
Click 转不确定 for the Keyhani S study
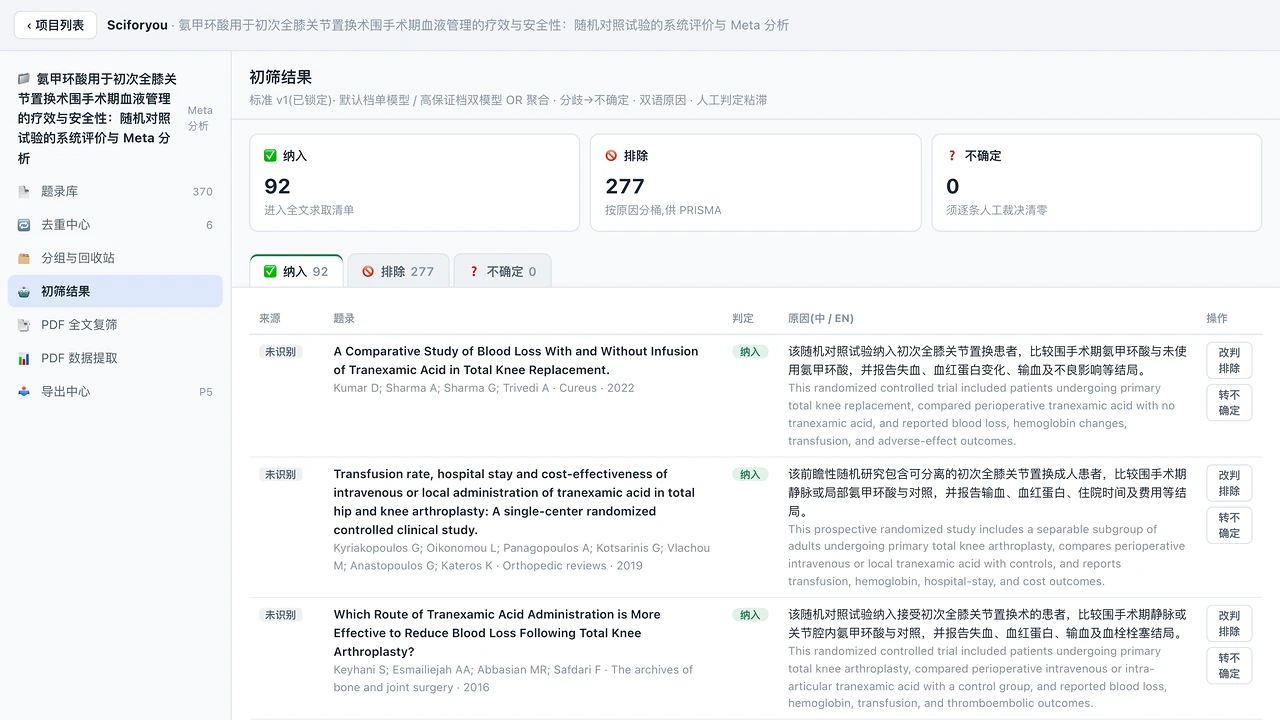pos(1229,666)
